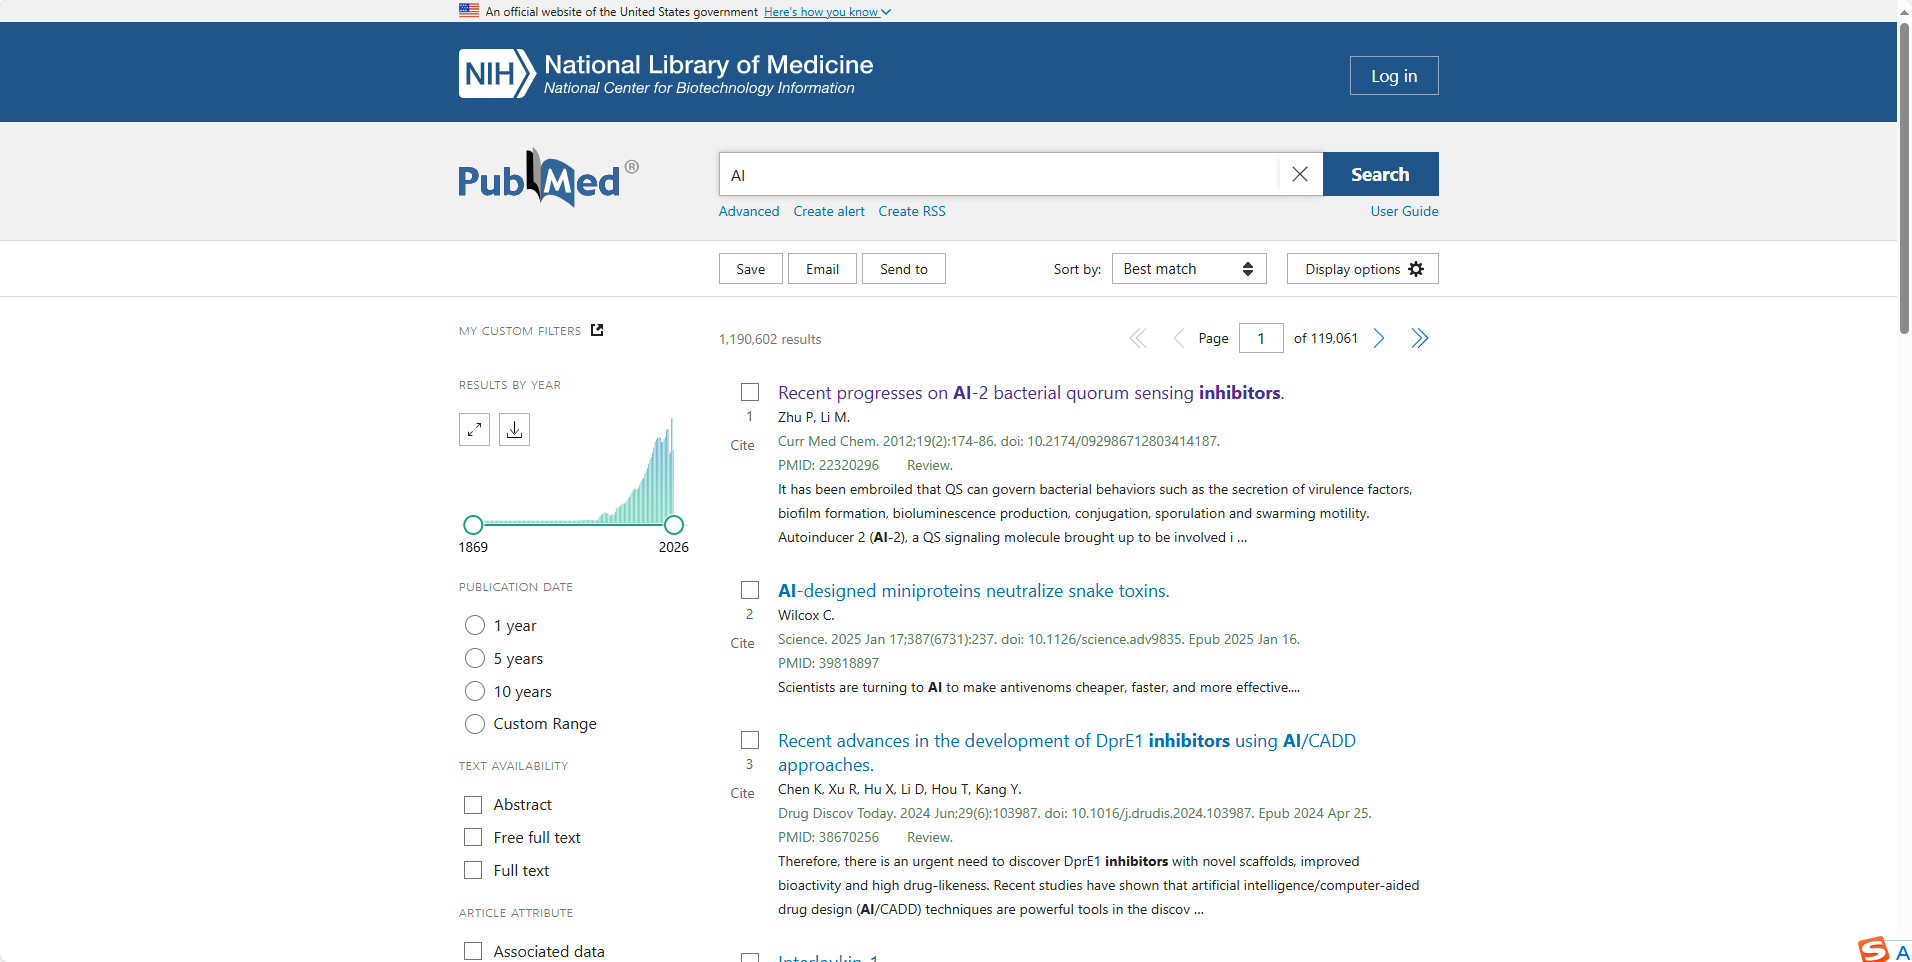Expand the Results by Year chart
1912x962 pixels.
pos(474,429)
